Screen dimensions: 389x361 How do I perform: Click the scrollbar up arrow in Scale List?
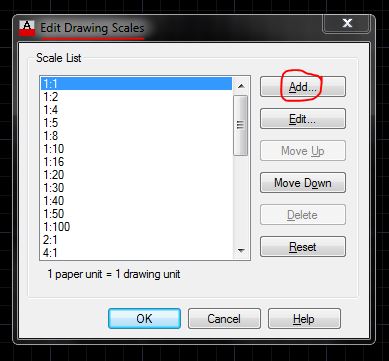[x=241, y=86]
